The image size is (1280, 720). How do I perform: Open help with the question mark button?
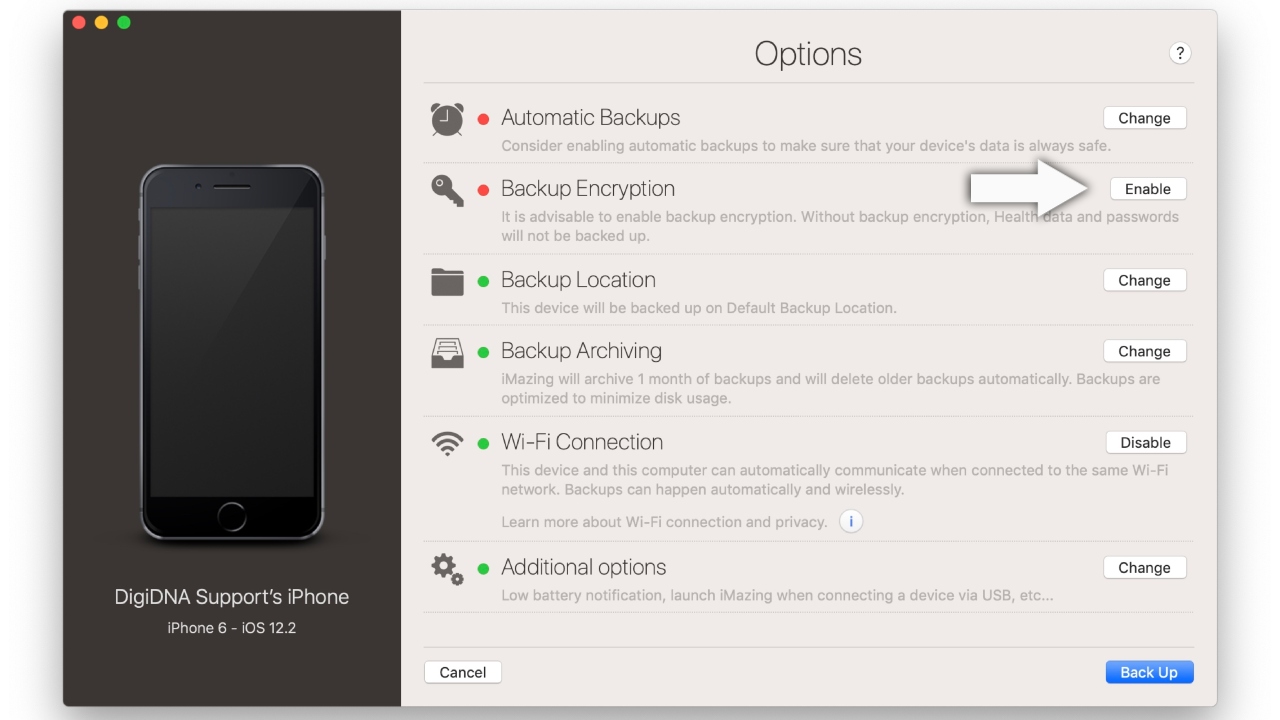1180,54
